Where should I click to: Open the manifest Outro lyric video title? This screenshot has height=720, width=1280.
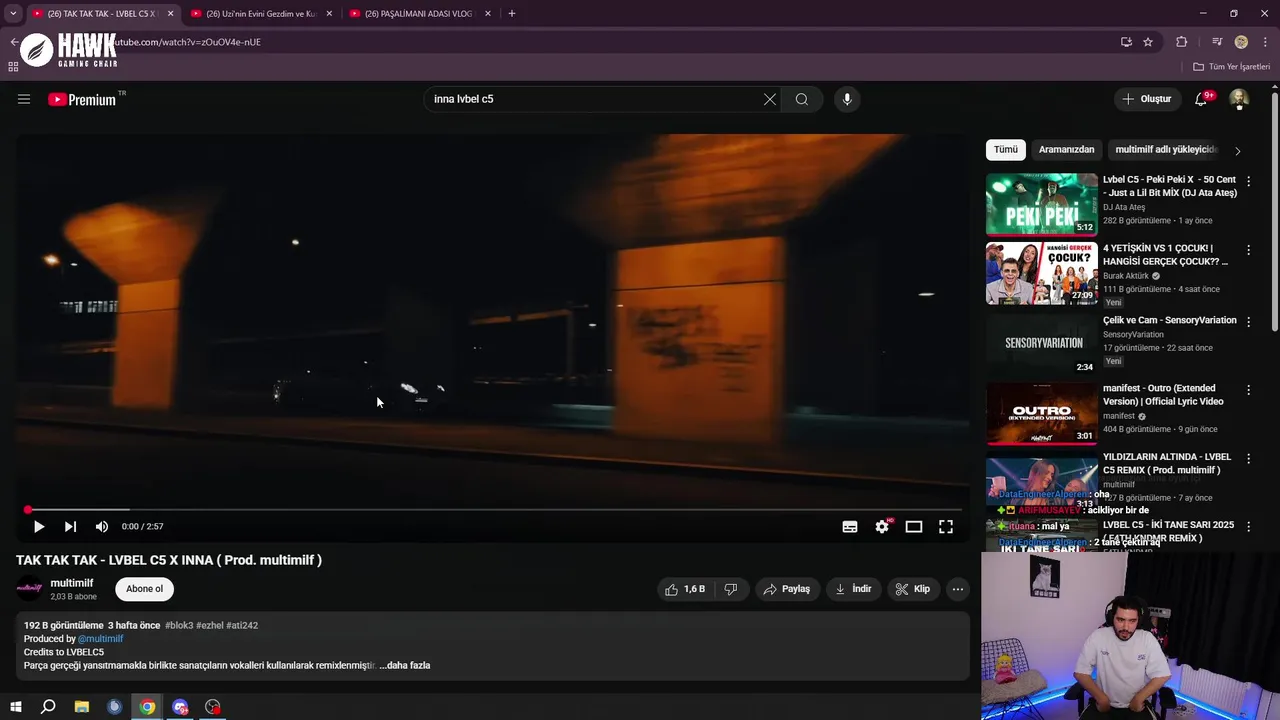[1163, 395]
